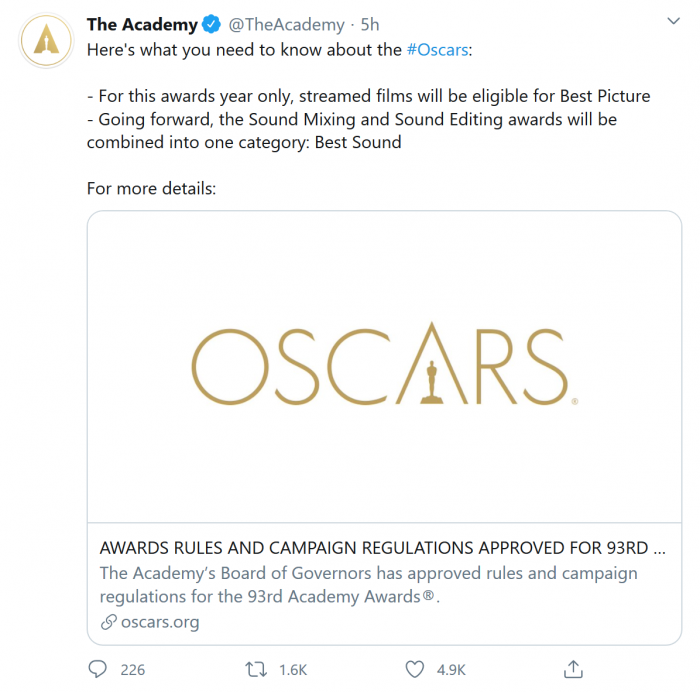Retweet The Academy's post
Screen dimensions: 700x692
256,669
